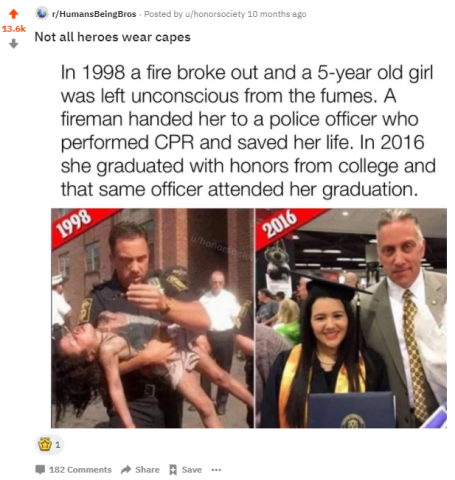The image size is (455, 480).
Task: Downvote the post with the gray arrow
Action: pos(13,44)
